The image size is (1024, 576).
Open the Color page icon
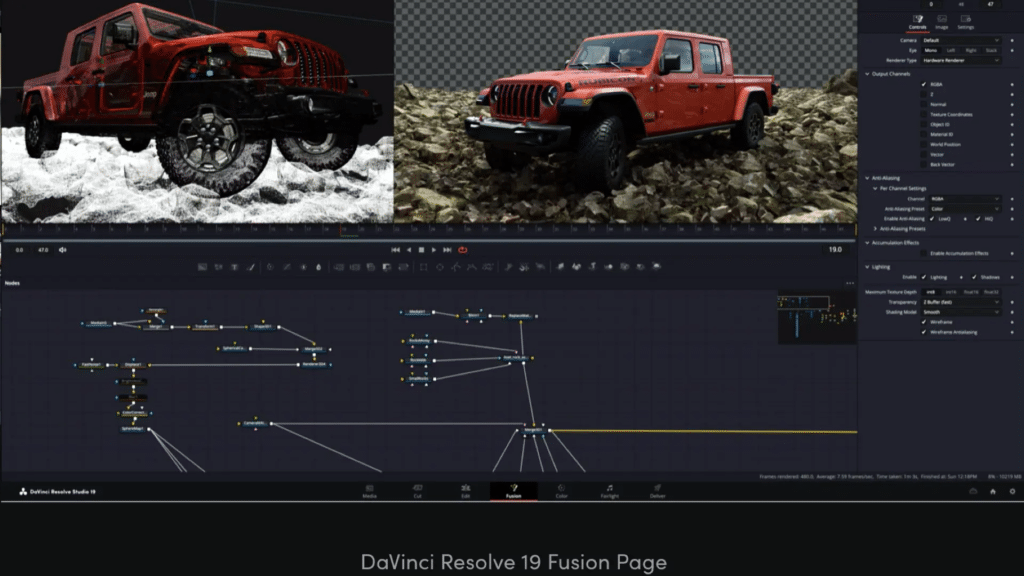(561, 489)
